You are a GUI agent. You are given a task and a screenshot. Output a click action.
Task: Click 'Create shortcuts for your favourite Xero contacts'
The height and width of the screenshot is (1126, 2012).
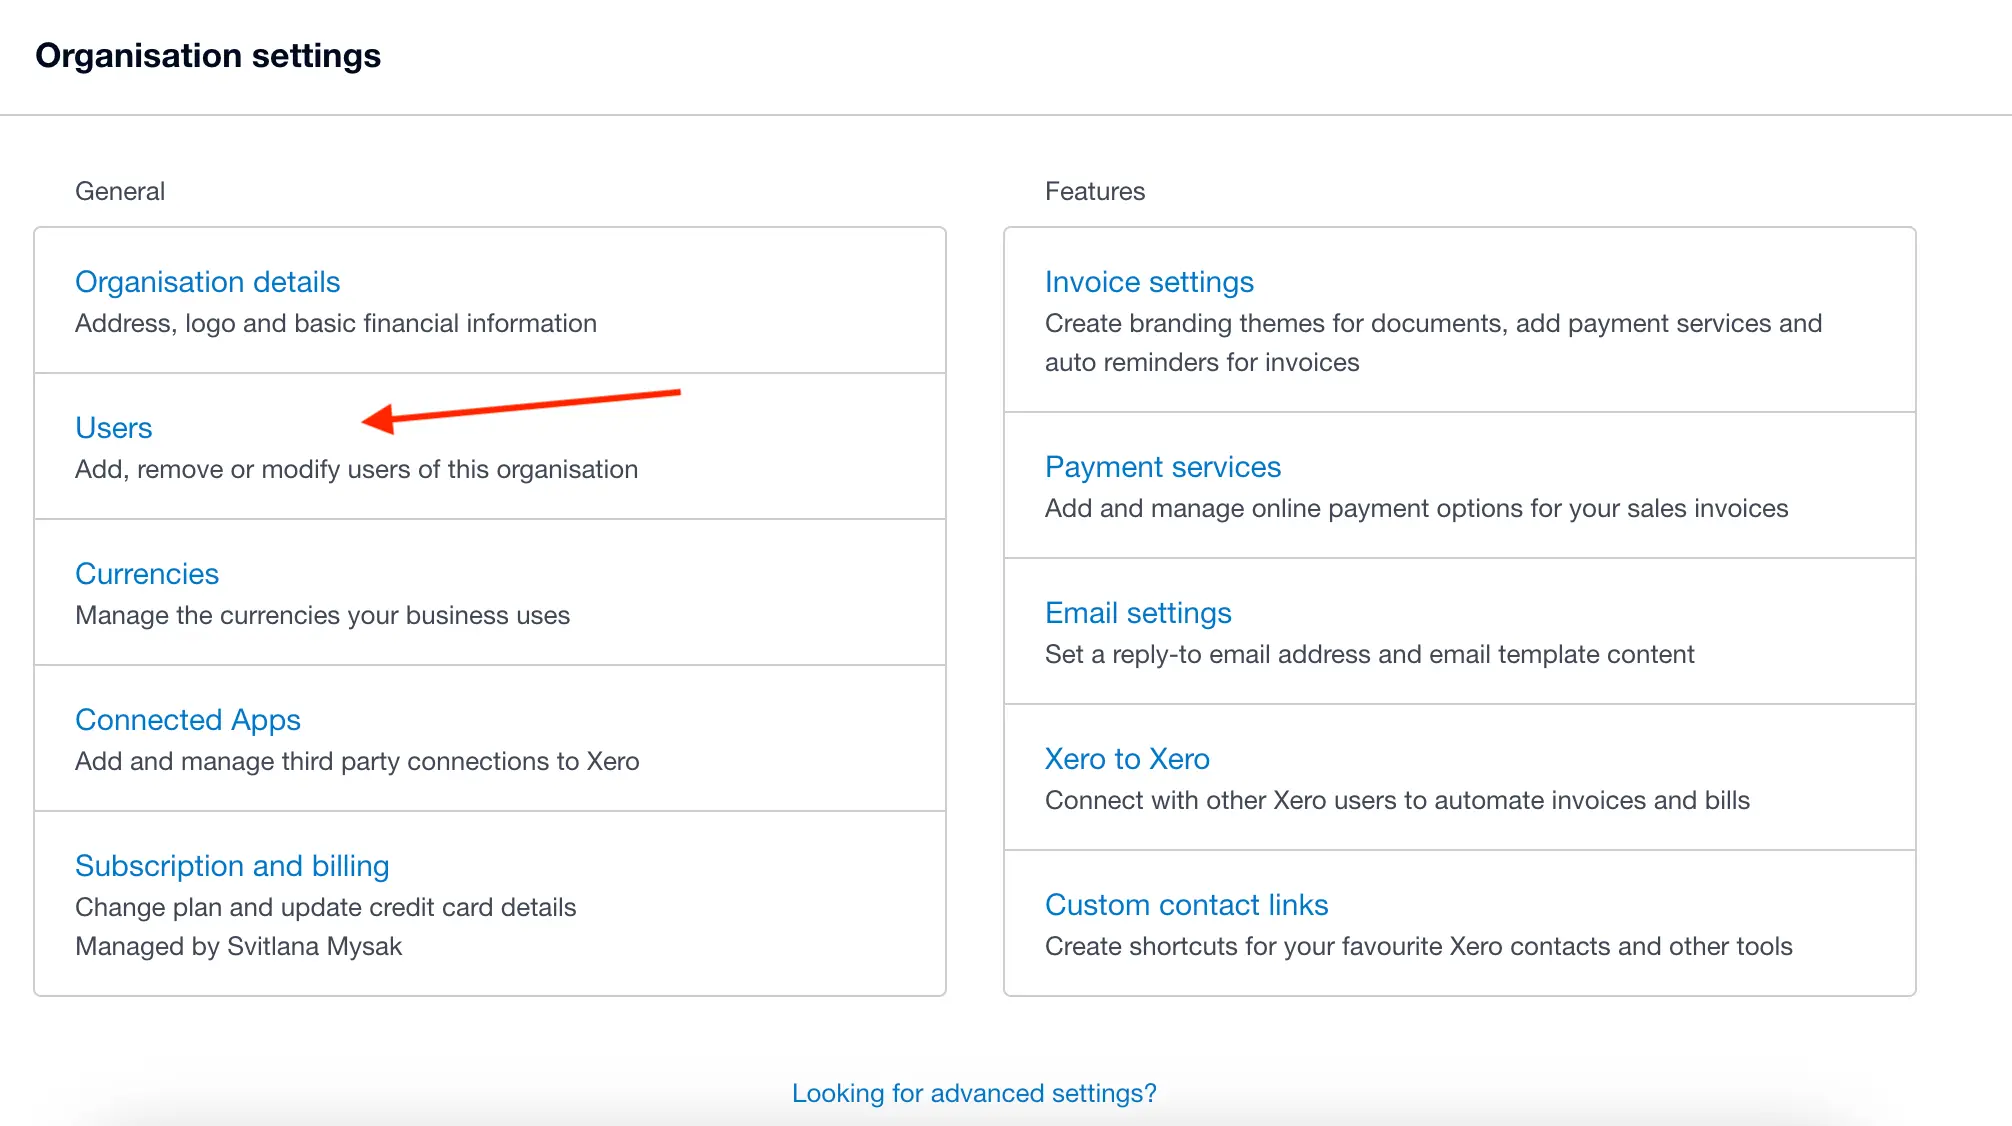[x=1418, y=946]
